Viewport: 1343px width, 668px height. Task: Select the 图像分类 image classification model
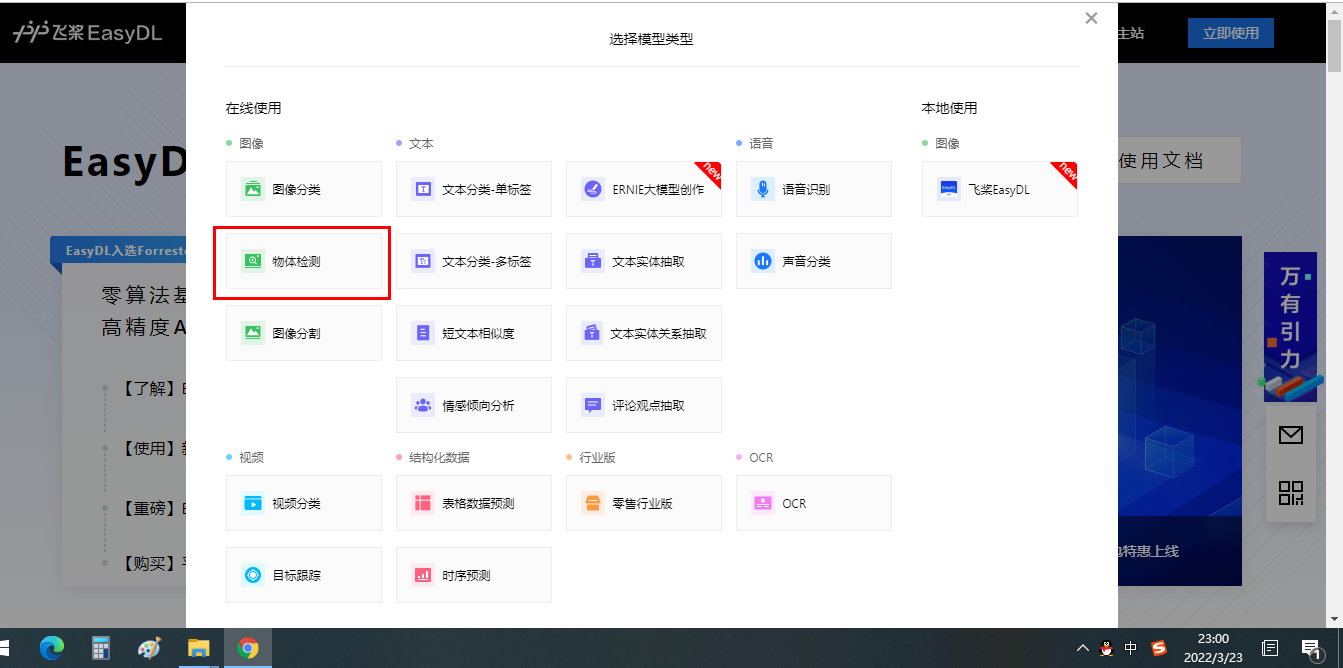(x=303, y=189)
